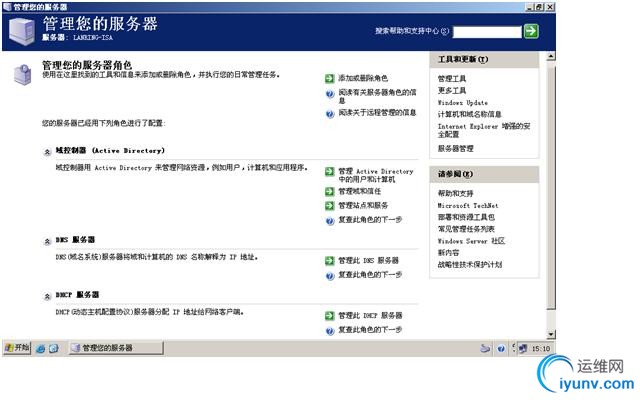This screenshot has height=400, width=640.
Task: Open the 开始 Start menu
Action: tap(17, 348)
